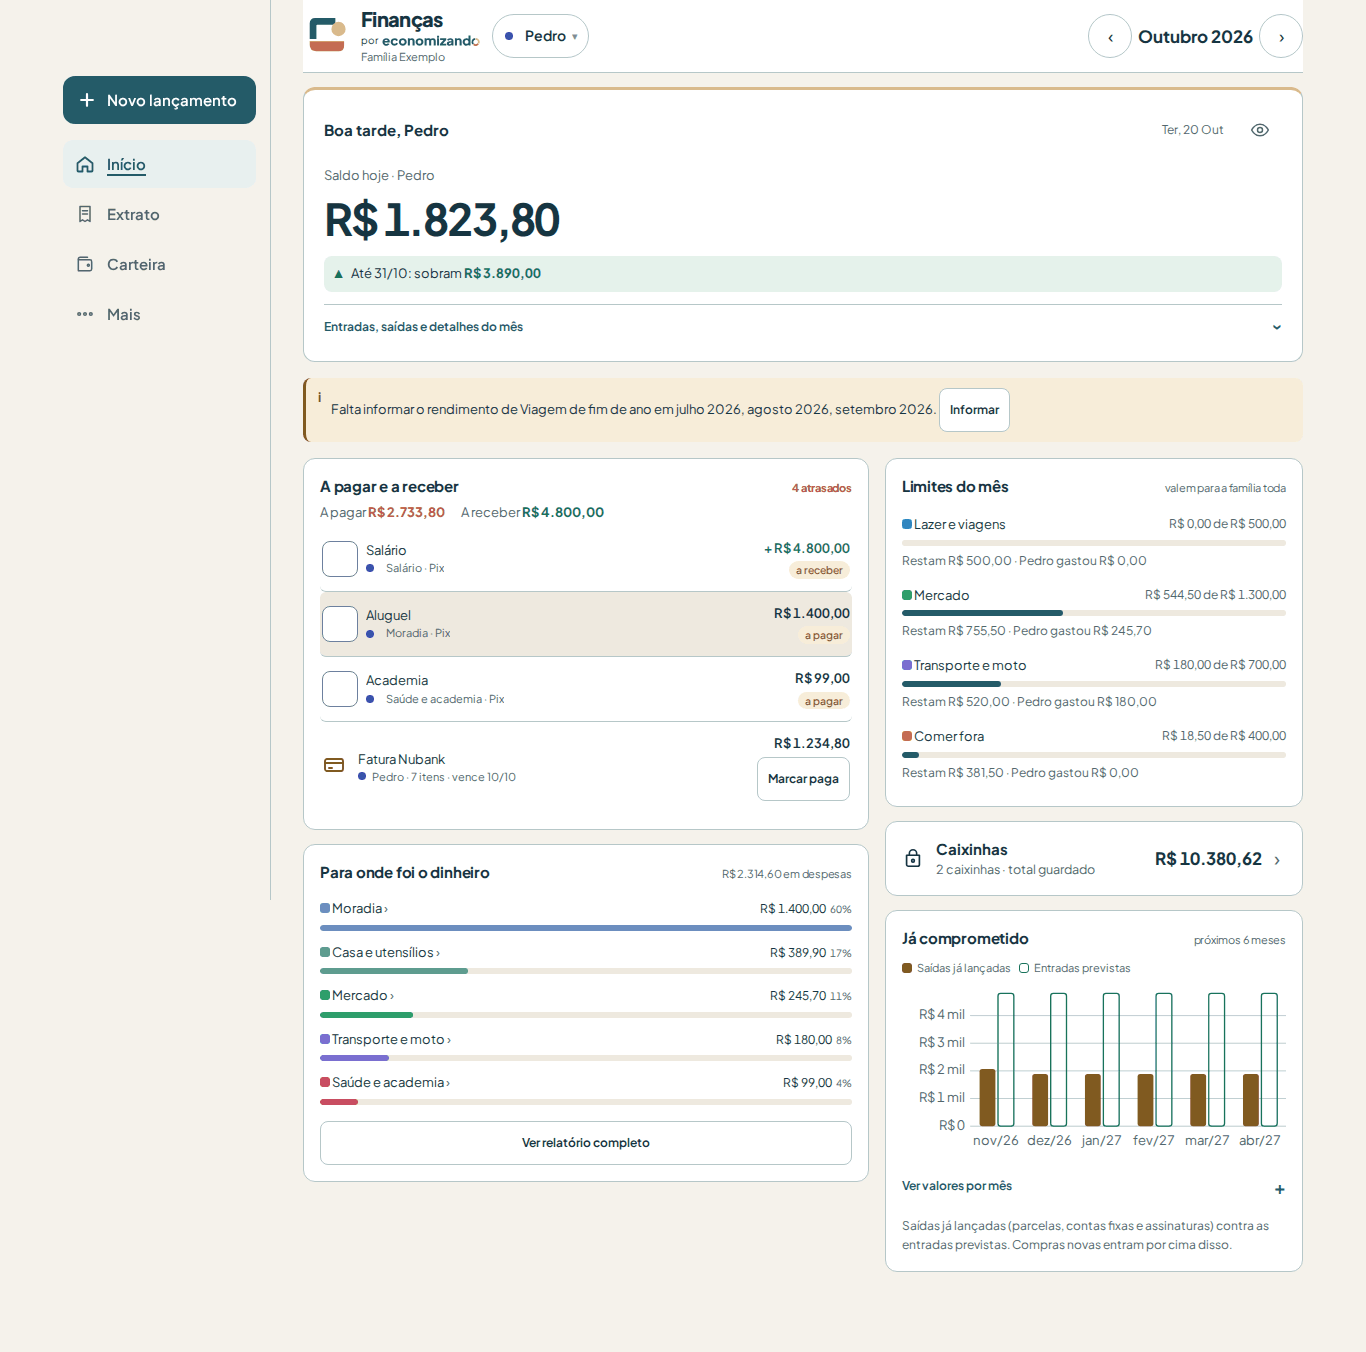Screen dimensions: 1366x1352
Task: Expand Ver valores por mês section
Action: [1093, 1187]
